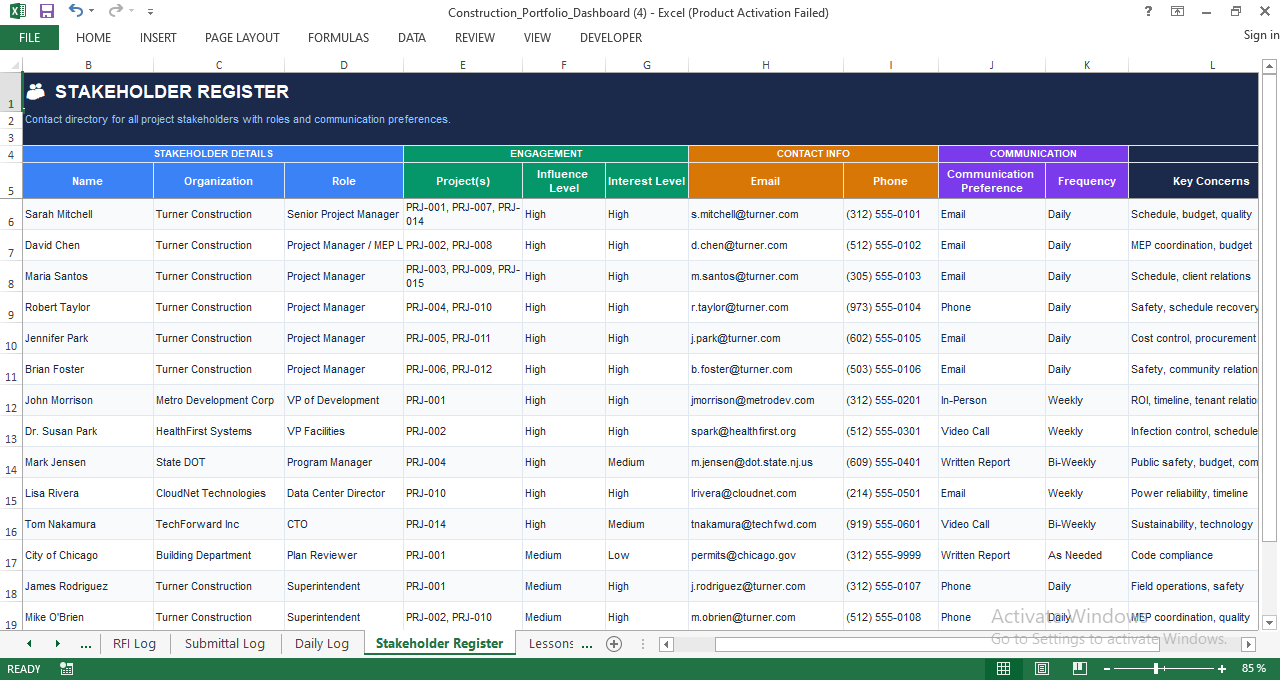This screenshot has width=1280, height=680.
Task: Click the Sign in link
Action: click(1261, 35)
